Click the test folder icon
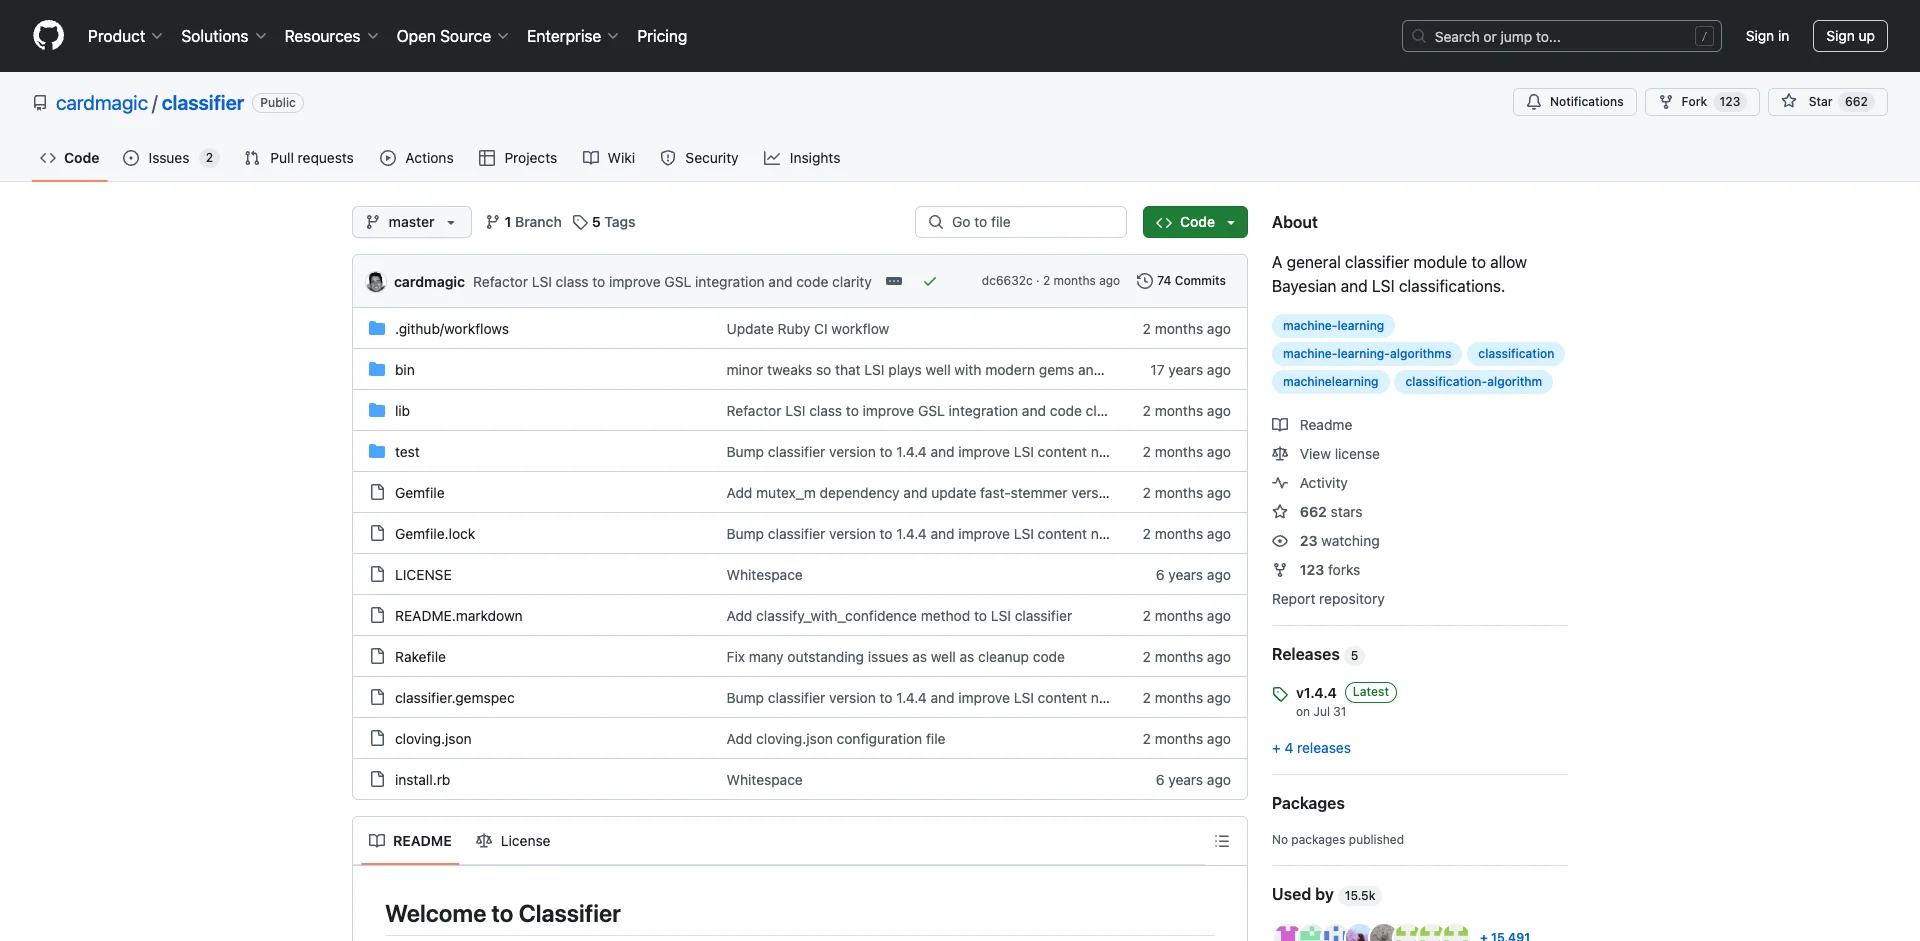Screen dimensions: 1920x941 pos(377,452)
